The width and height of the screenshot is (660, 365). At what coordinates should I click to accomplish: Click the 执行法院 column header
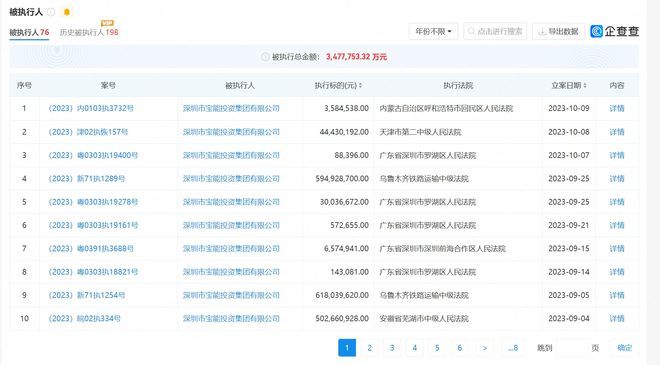(458, 85)
